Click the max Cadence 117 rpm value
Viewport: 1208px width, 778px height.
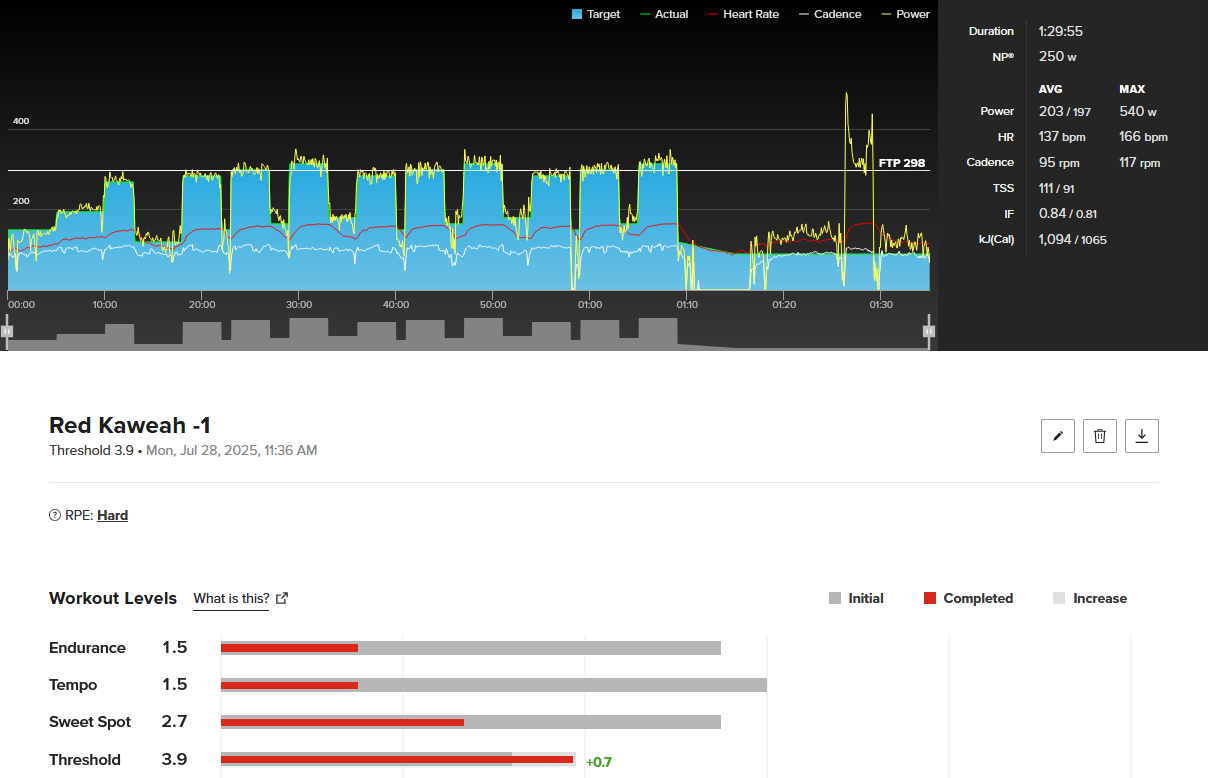coord(1140,162)
